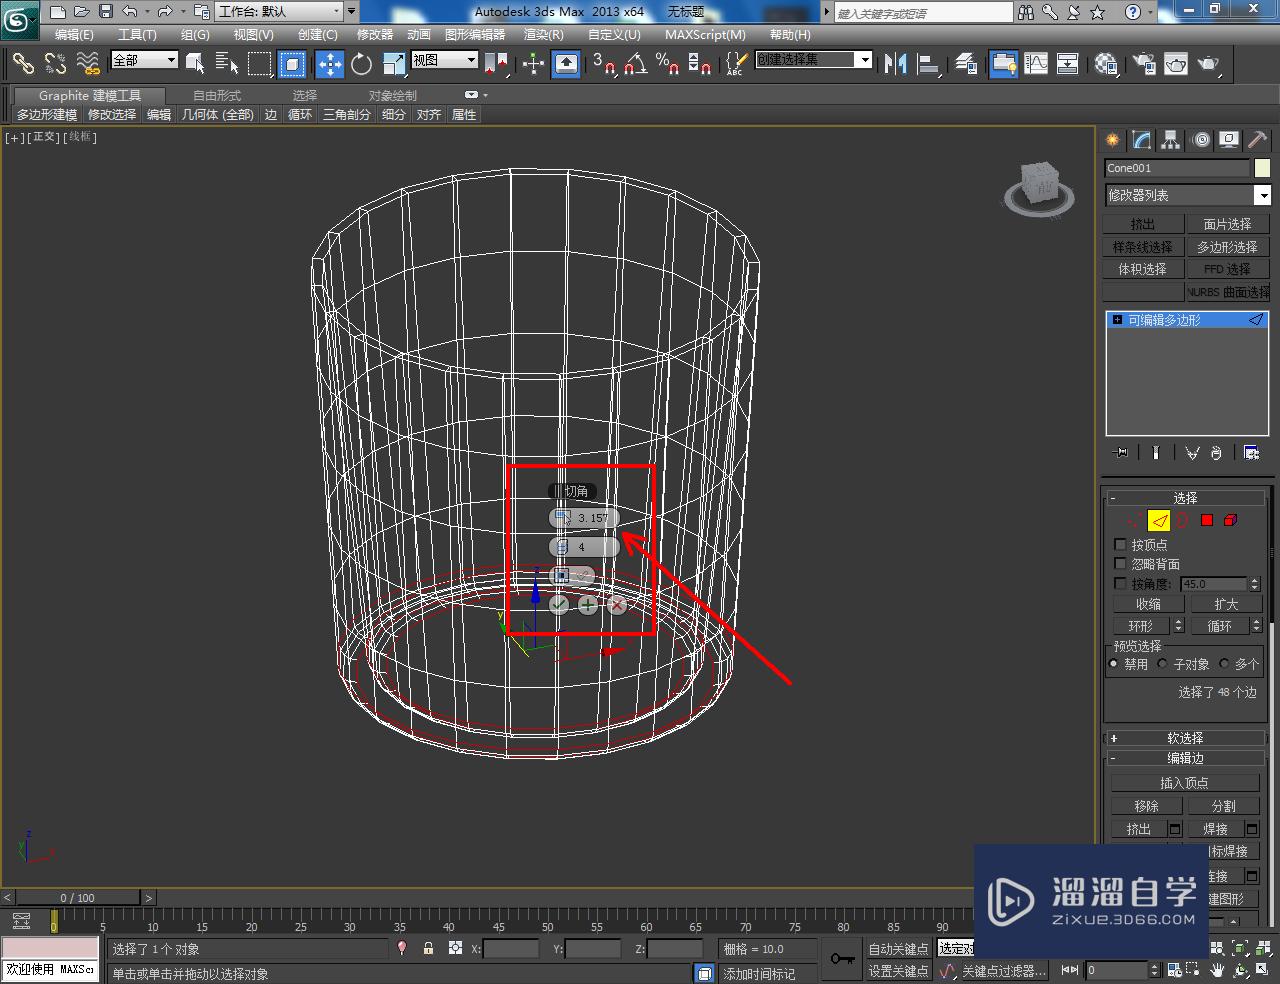Click the Cone001 object color swatch

click(1262, 168)
